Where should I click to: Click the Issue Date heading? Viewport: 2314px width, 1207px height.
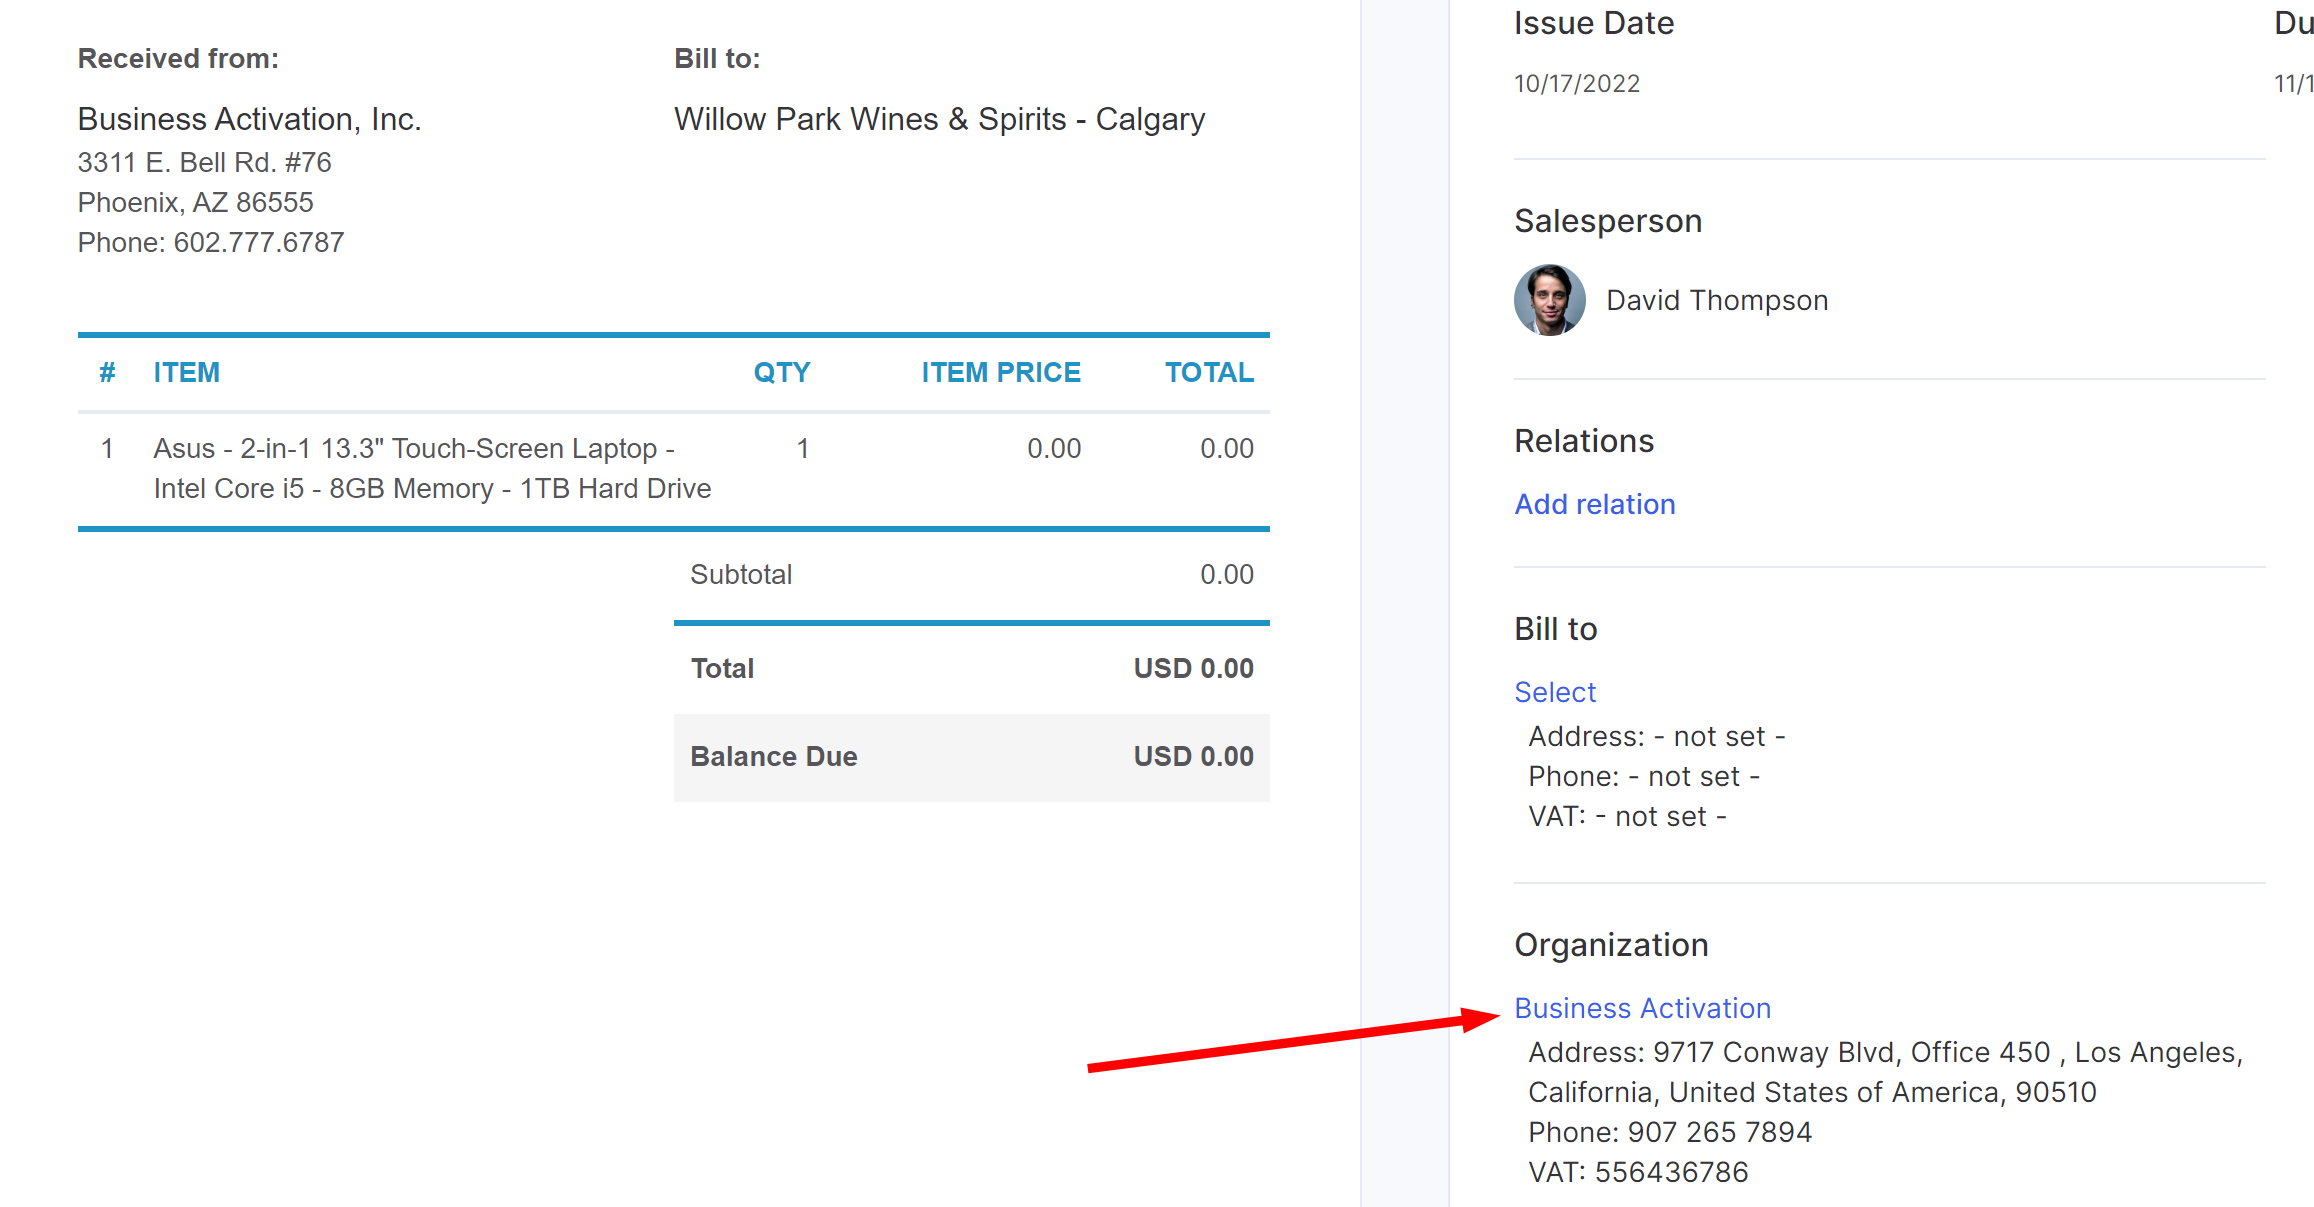tap(1594, 23)
